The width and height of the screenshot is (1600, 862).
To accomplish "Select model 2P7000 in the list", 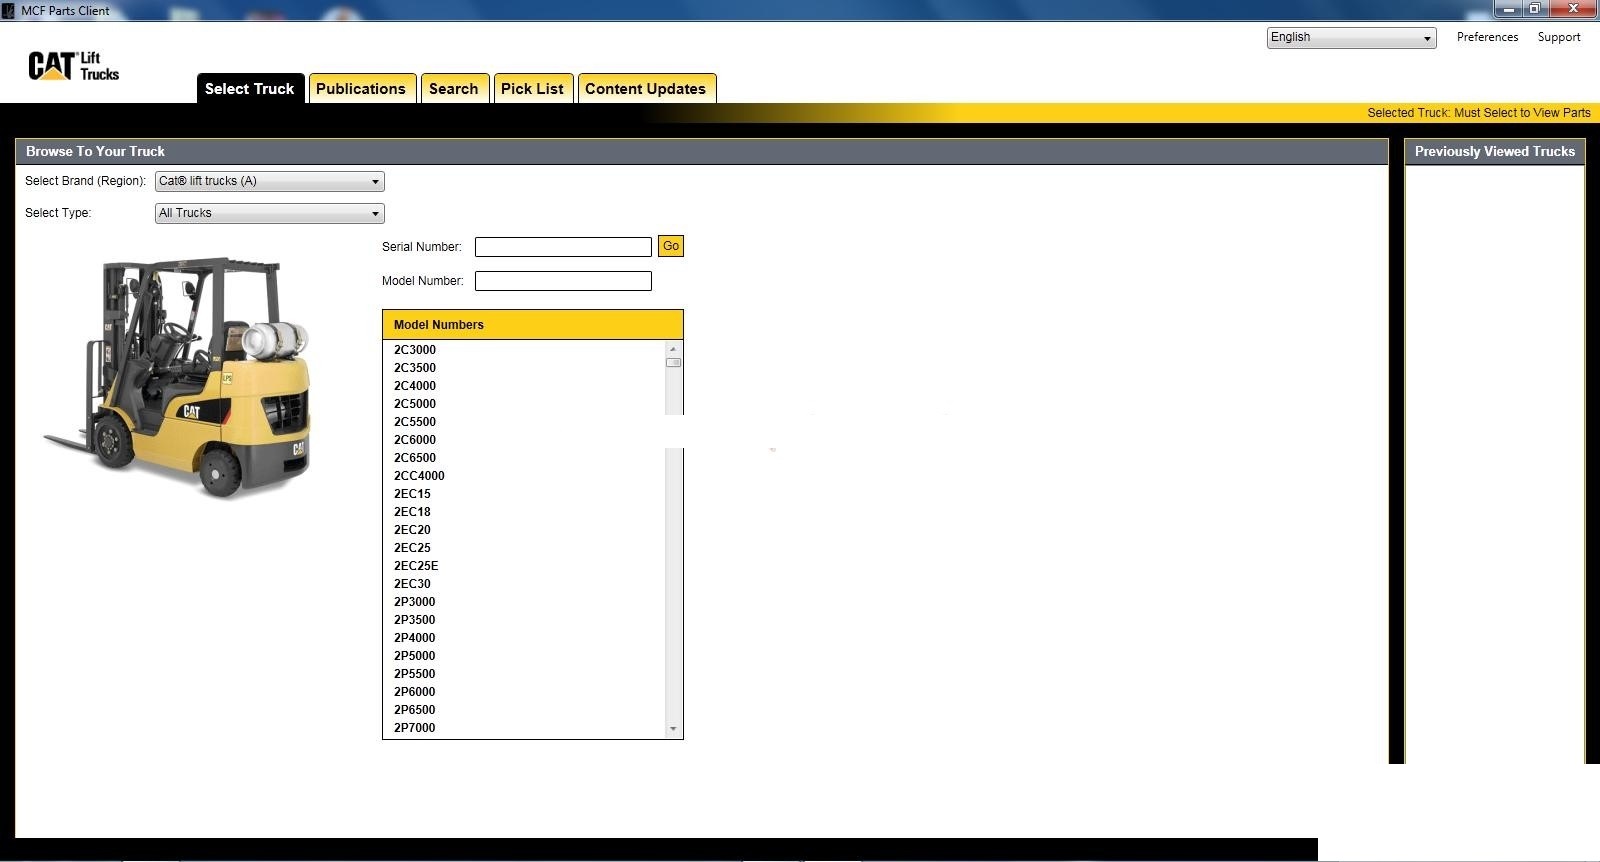I will (415, 728).
